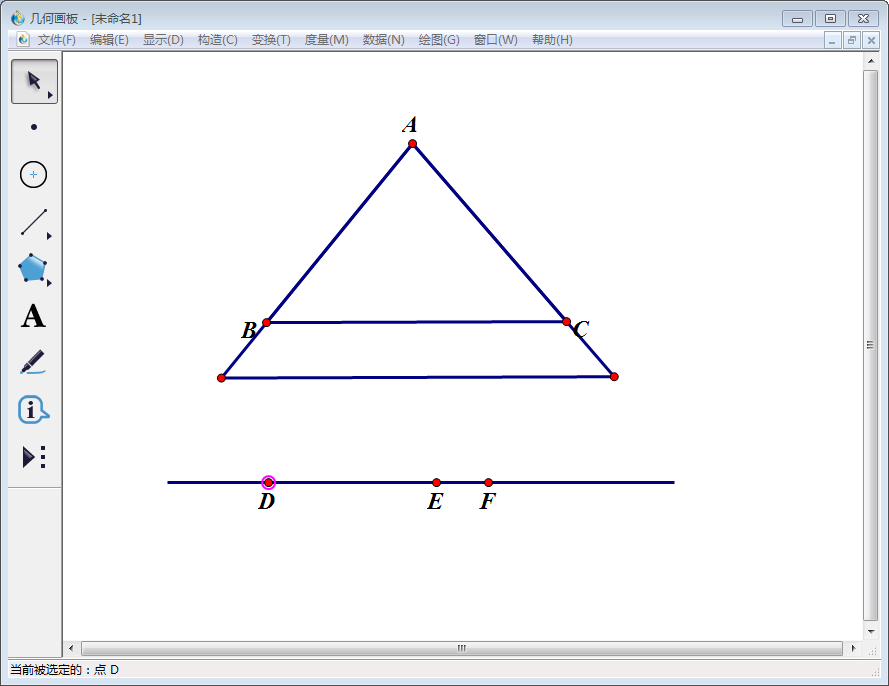
Task: Close the inner document window
Action: (x=871, y=40)
